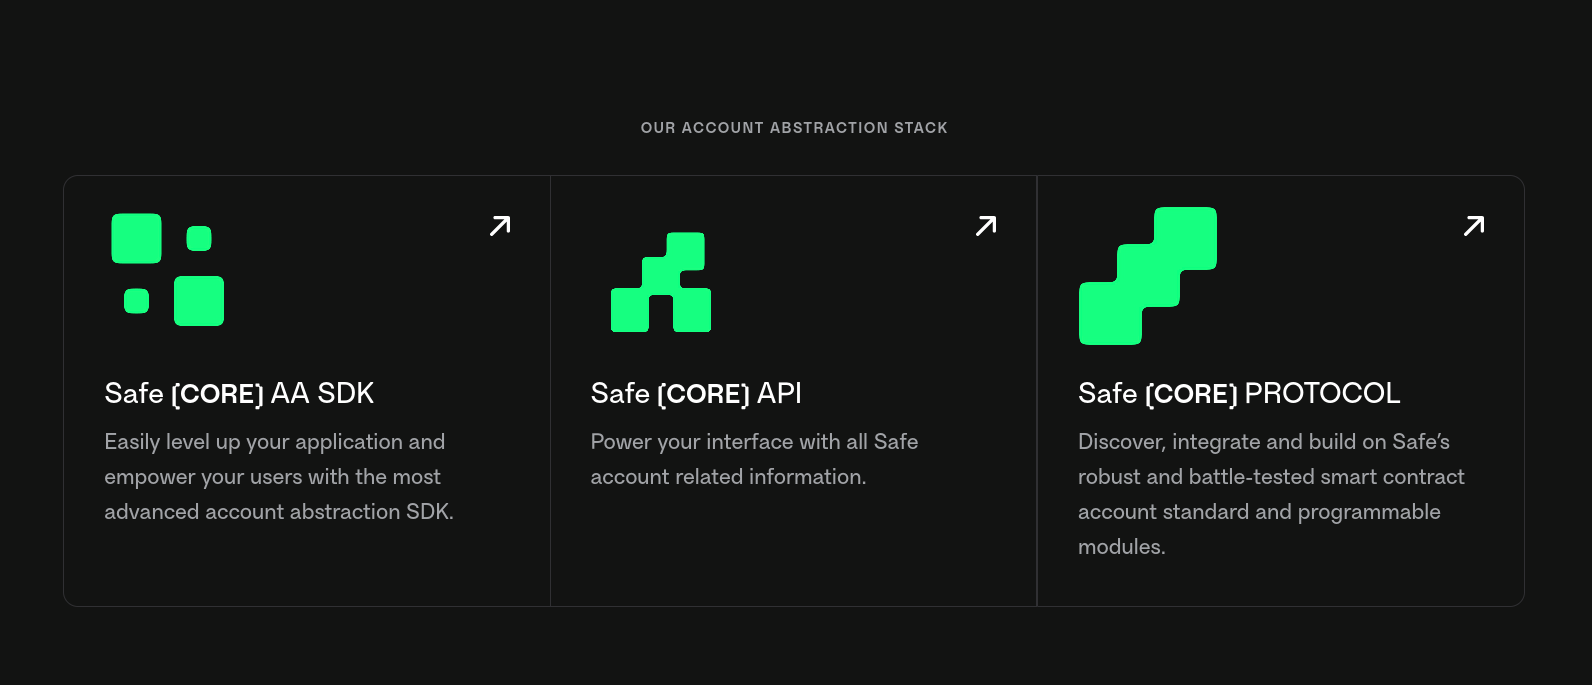
Task: Follow the arrow icon on the API card
Action: click(986, 226)
